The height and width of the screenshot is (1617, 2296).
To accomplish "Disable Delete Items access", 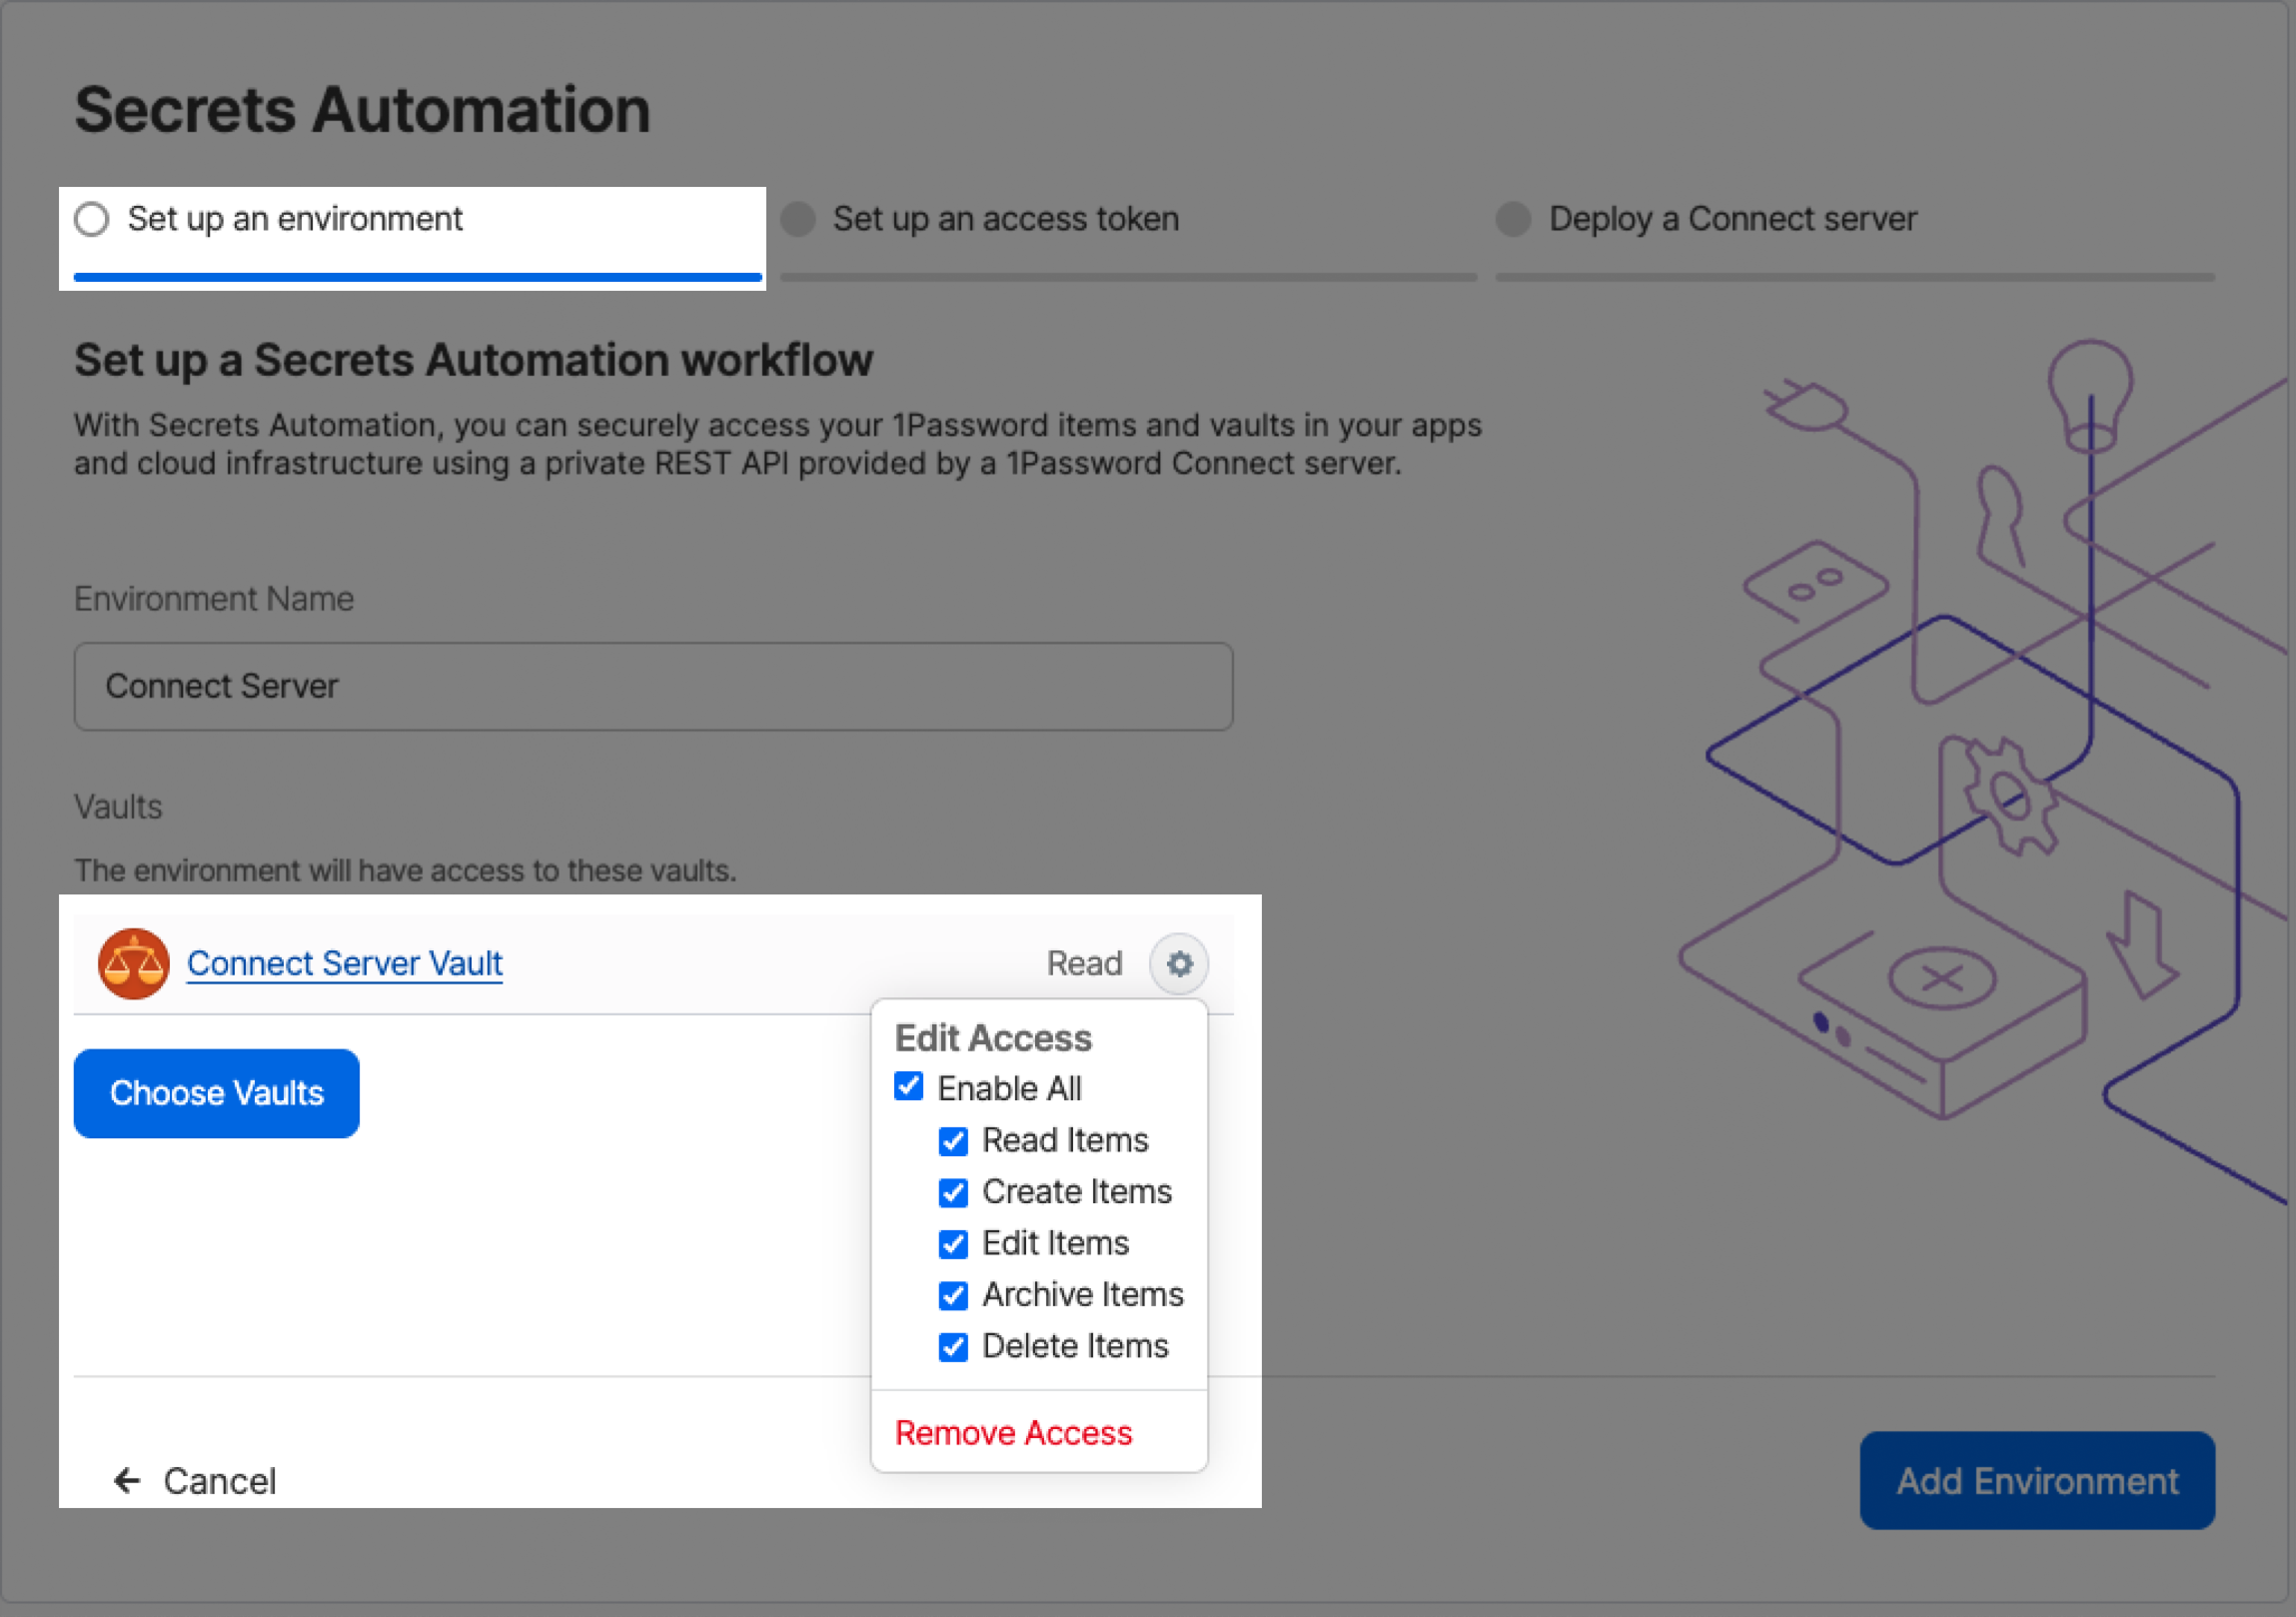I will coord(953,1347).
